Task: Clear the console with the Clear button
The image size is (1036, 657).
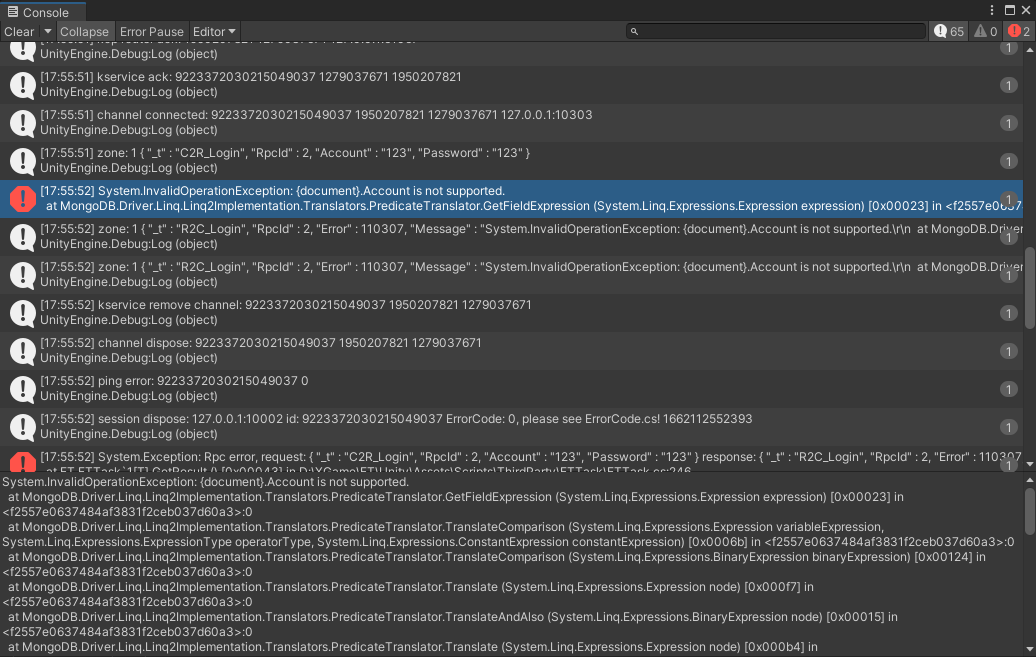Action: click(19, 32)
